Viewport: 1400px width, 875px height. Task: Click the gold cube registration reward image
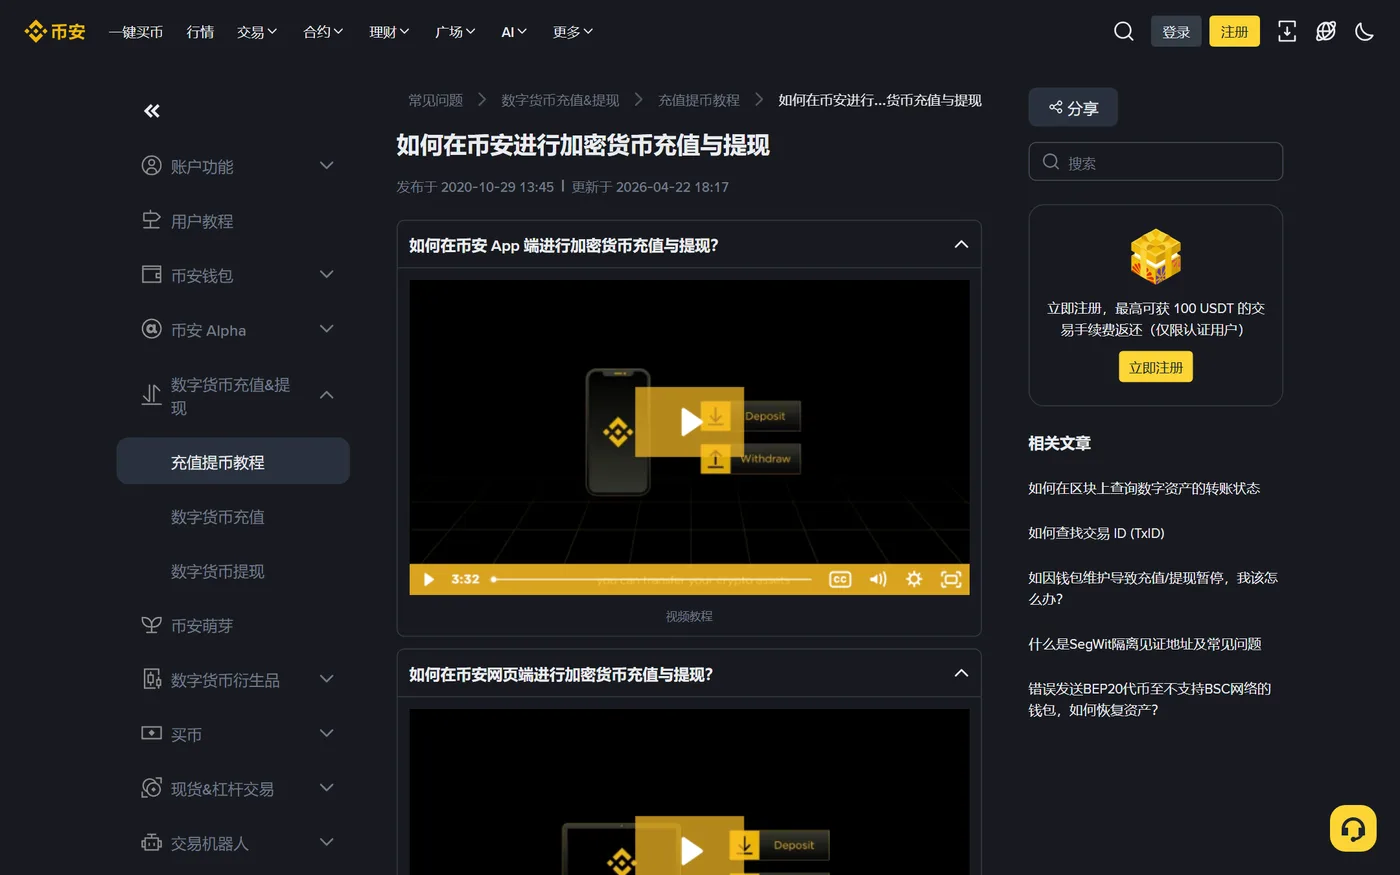coord(1156,256)
